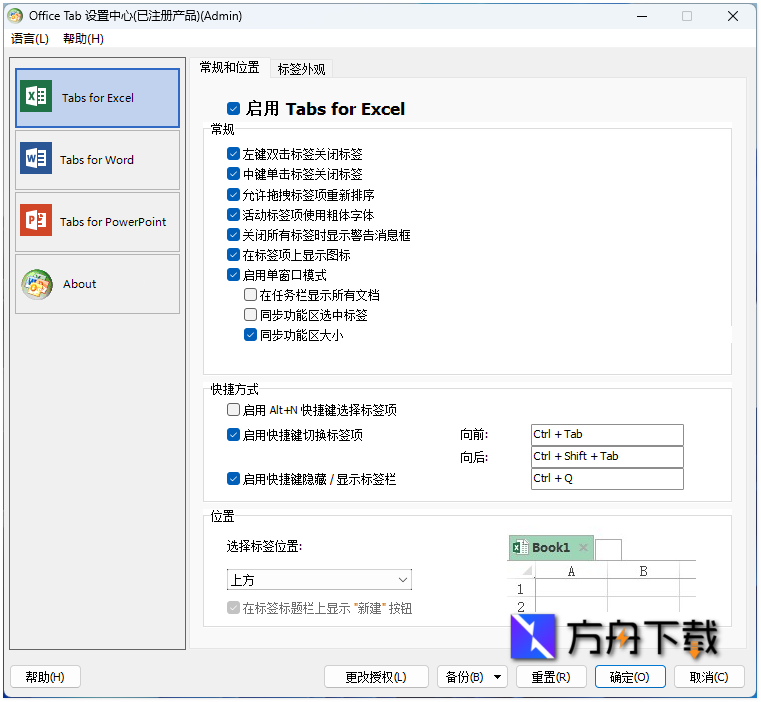Screen dimensions: 761x702
Task: Click the 快捷方式 group label
Action: click(234, 389)
